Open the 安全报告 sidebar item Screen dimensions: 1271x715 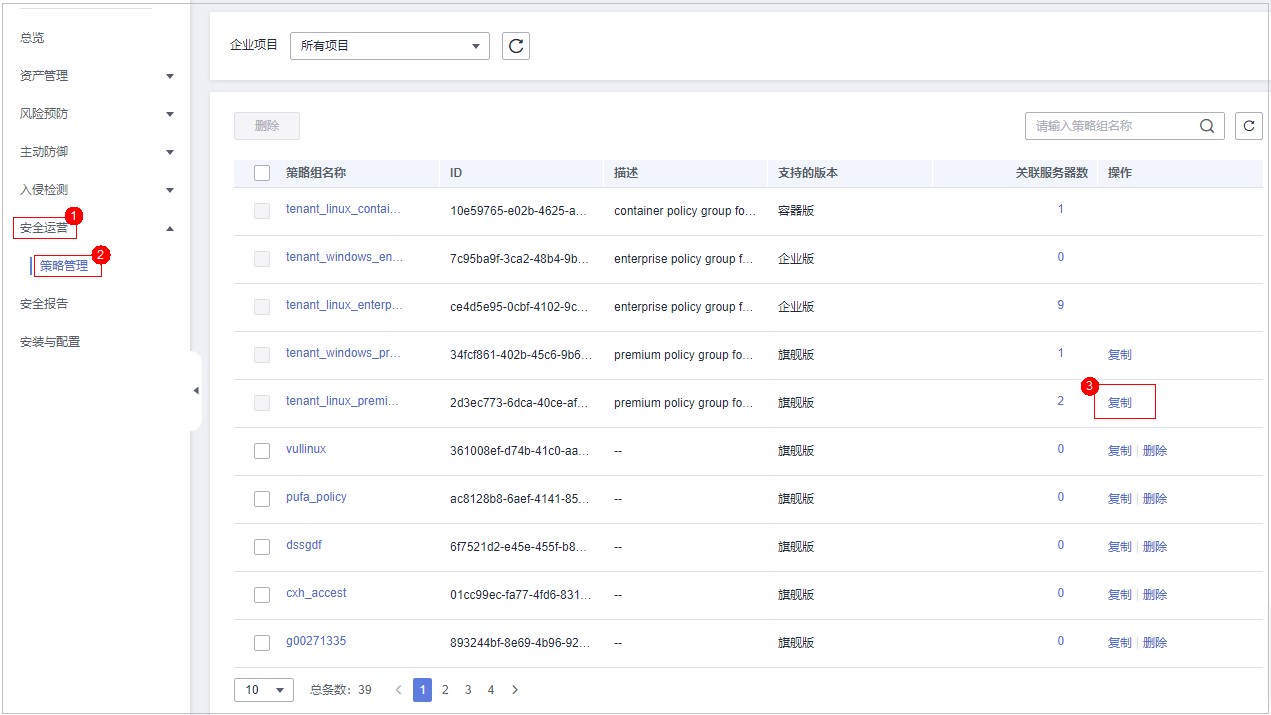click(x=44, y=304)
